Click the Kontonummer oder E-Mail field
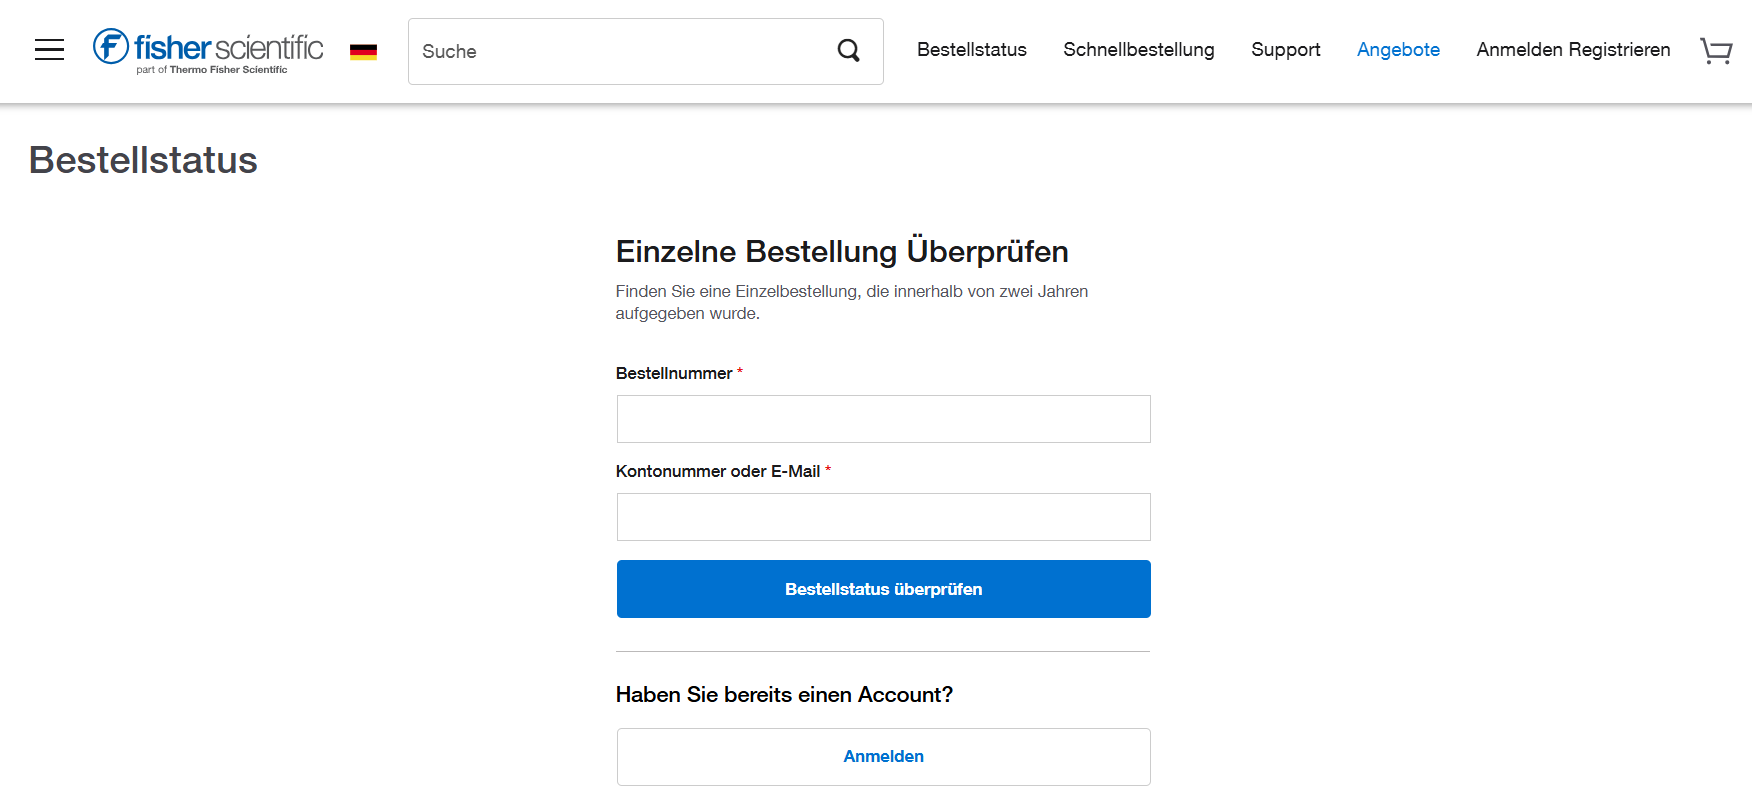 pos(883,516)
